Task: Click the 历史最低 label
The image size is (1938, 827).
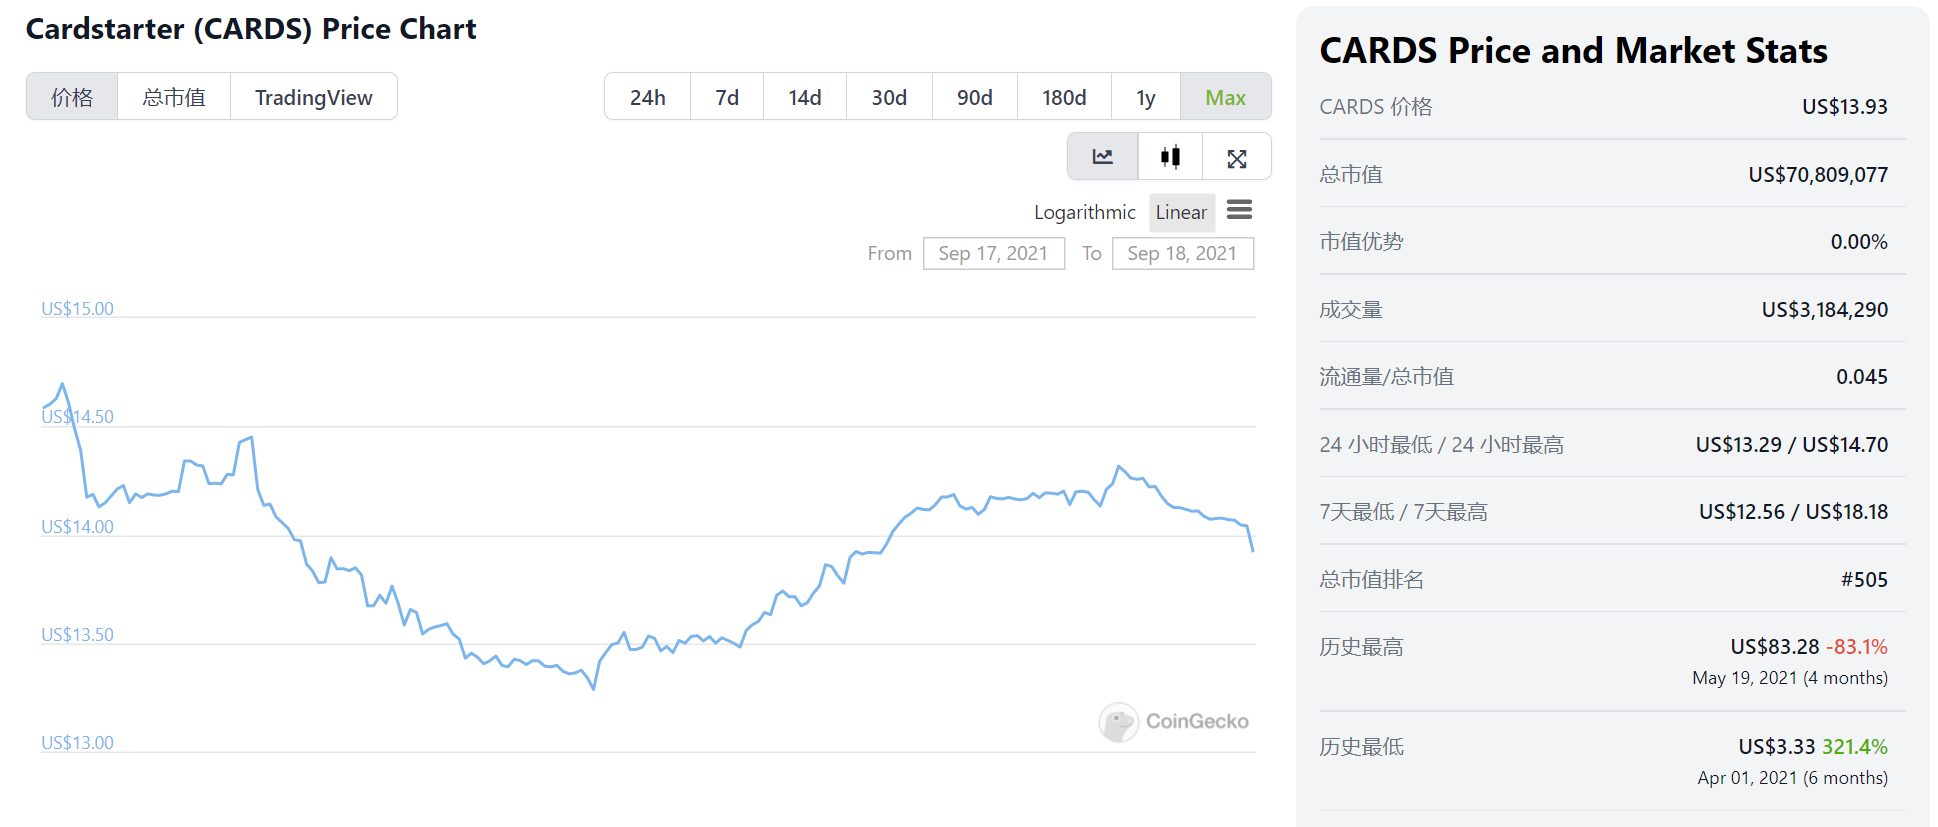Action: 1361,747
